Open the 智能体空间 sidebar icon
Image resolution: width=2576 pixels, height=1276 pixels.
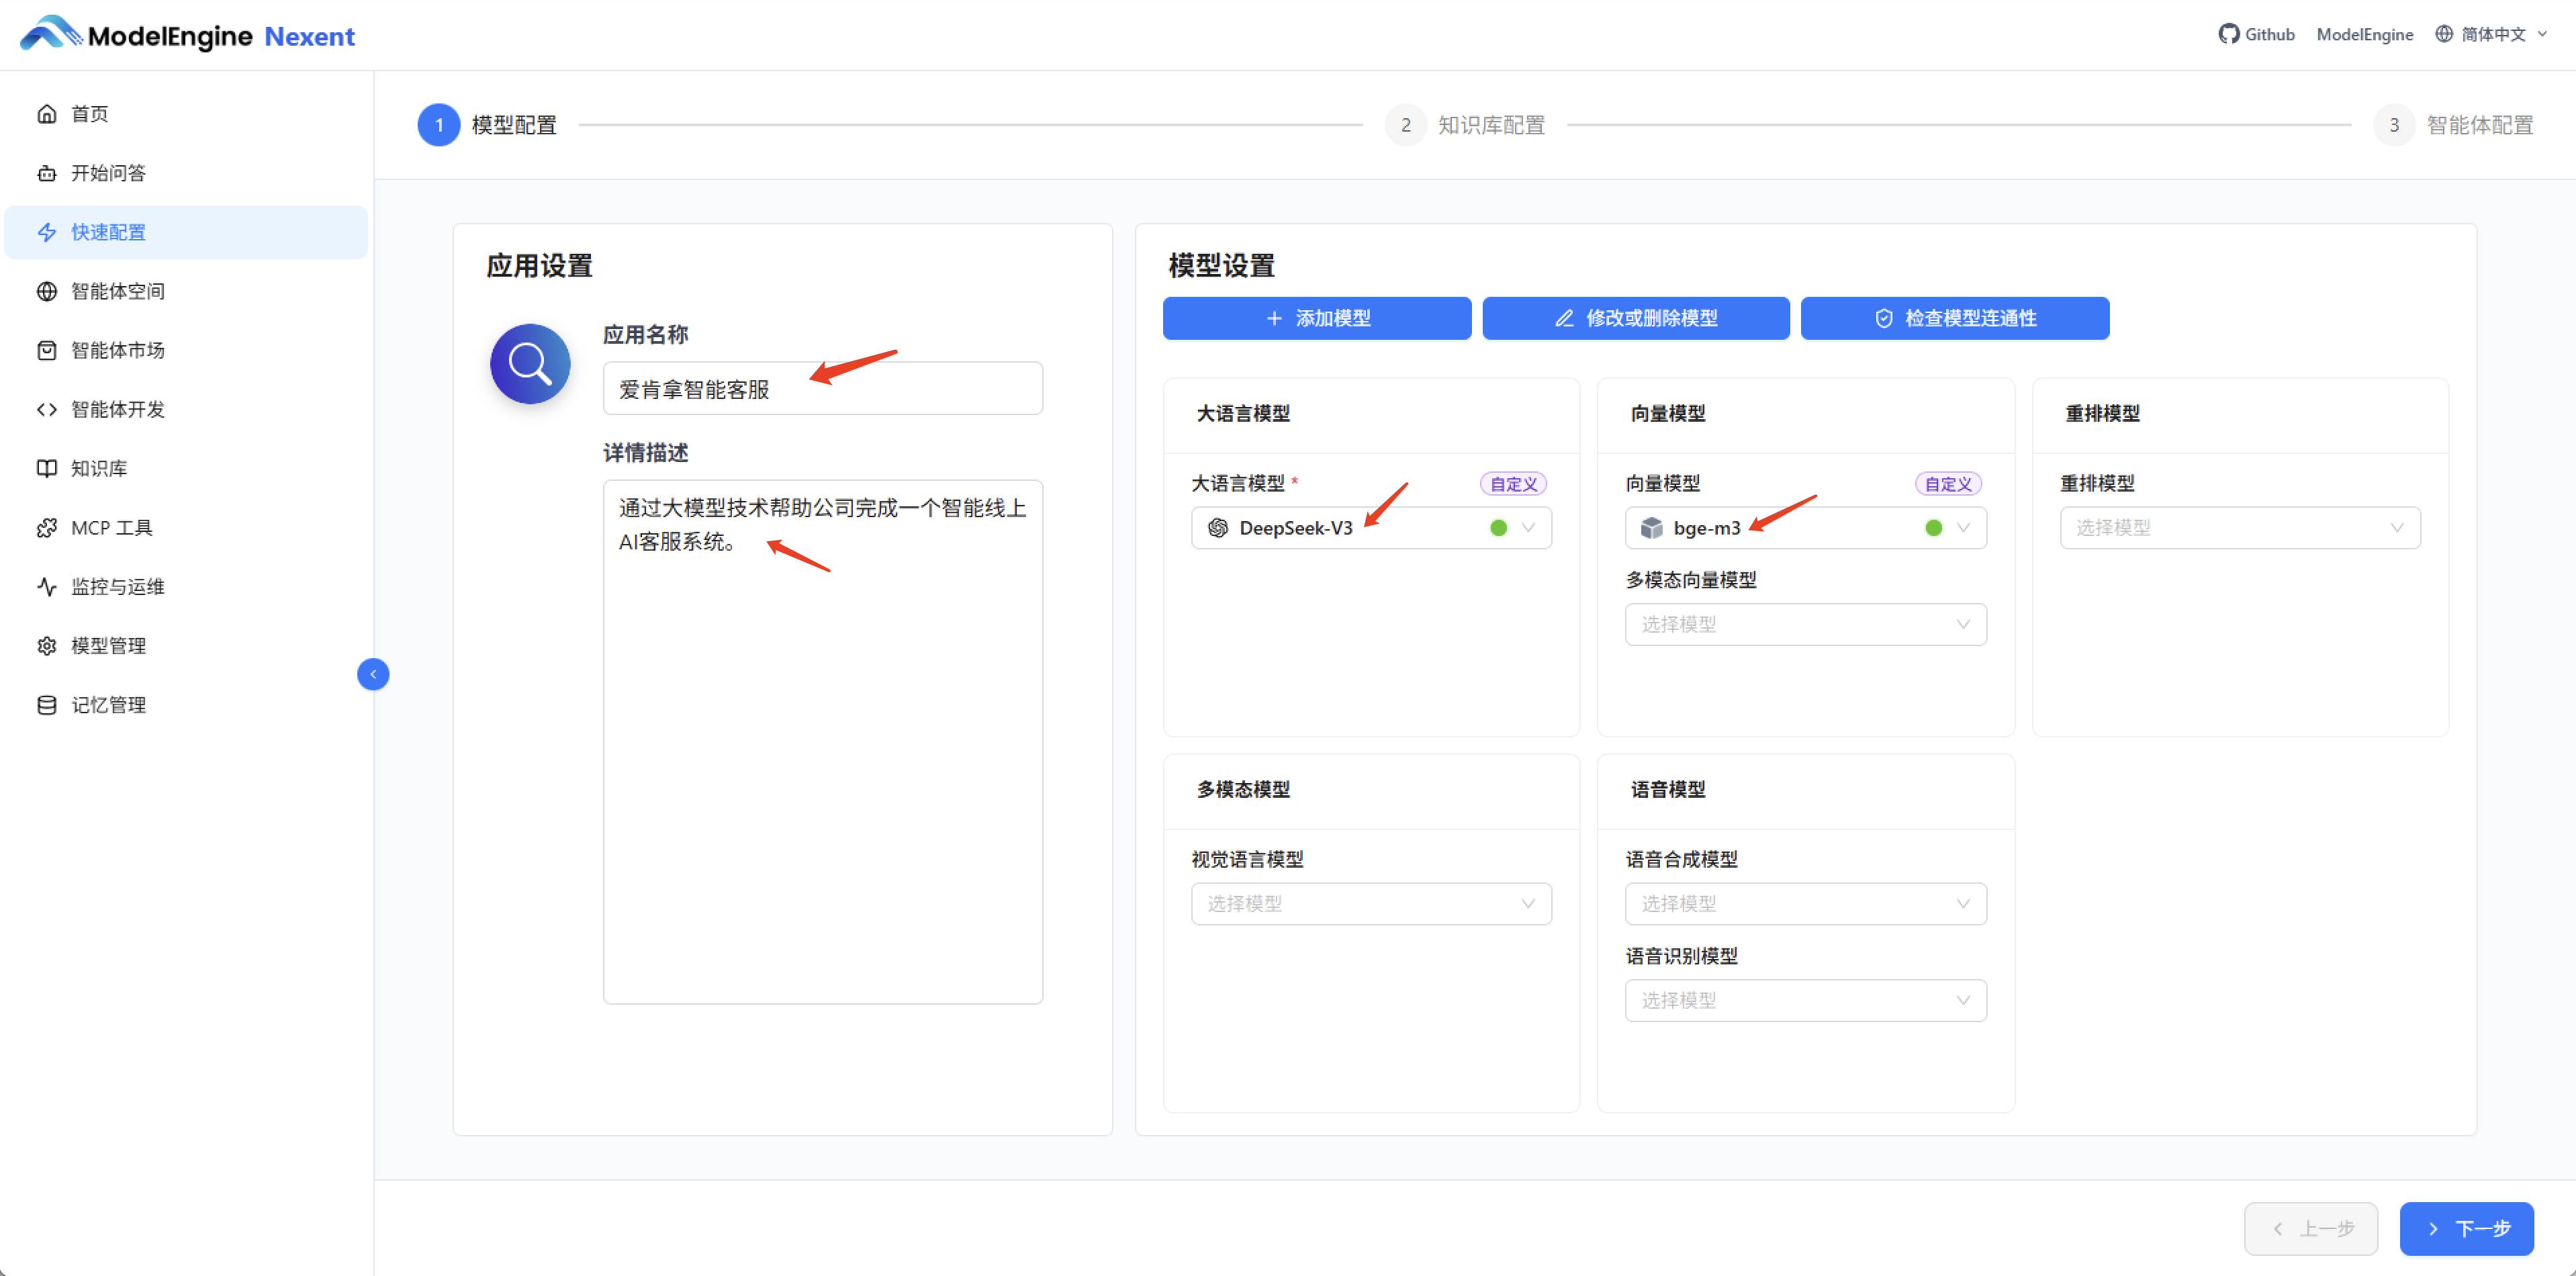point(47,291)
